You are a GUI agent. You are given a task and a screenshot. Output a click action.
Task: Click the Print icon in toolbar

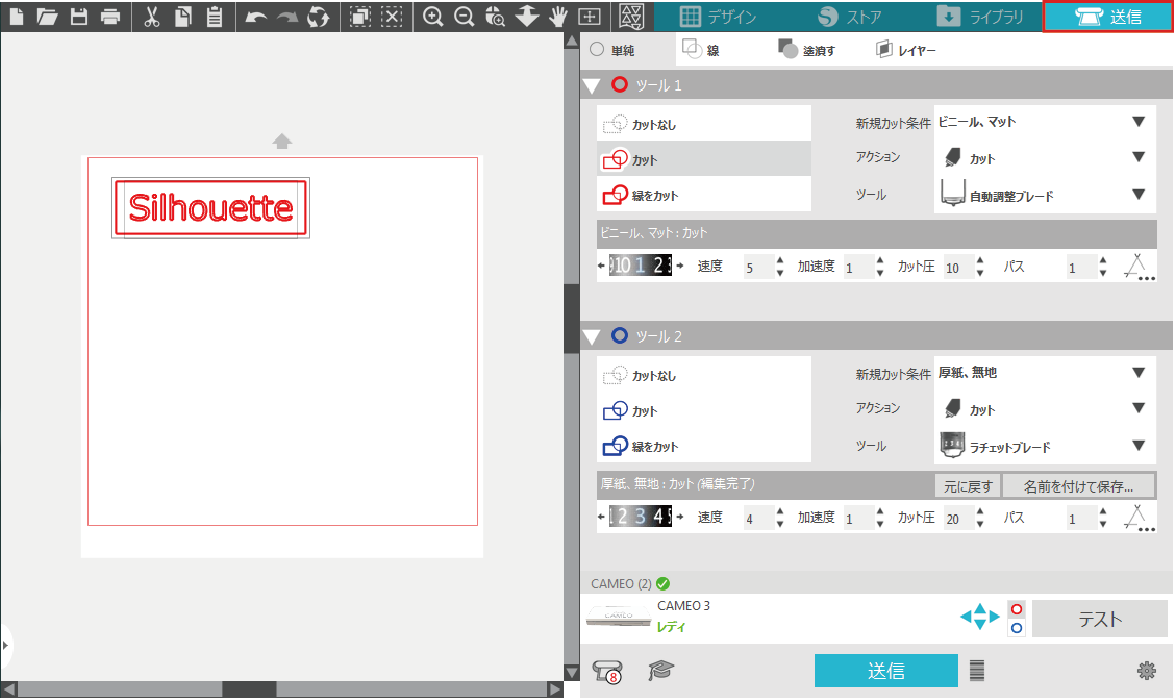click(x=110, y=17)
